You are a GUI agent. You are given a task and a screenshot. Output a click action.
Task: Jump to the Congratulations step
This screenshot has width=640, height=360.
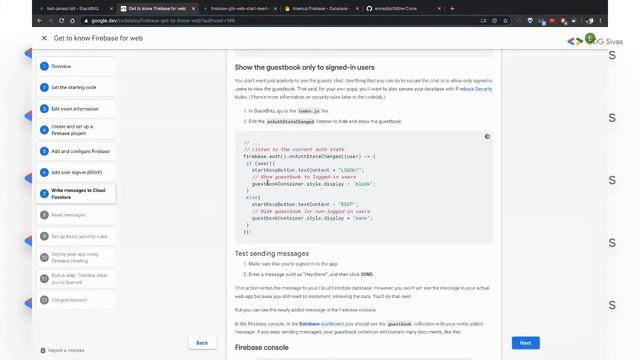point(76,300)
